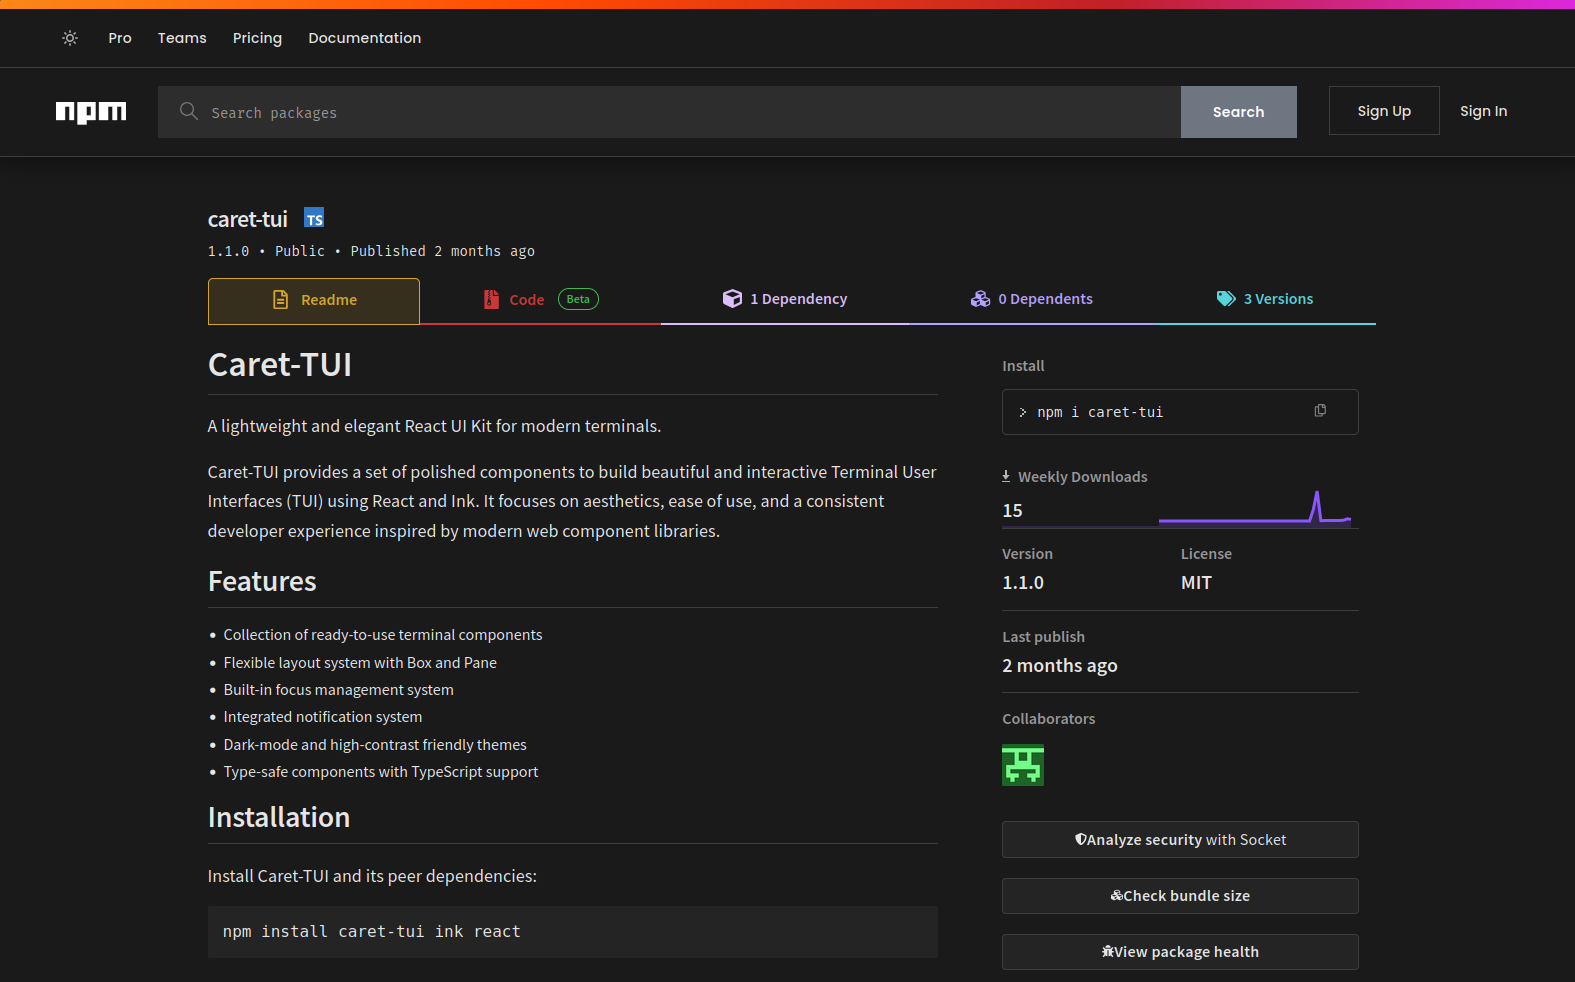Click the Versions tags icon
1575x982 pixels.
click(1226, 299)
